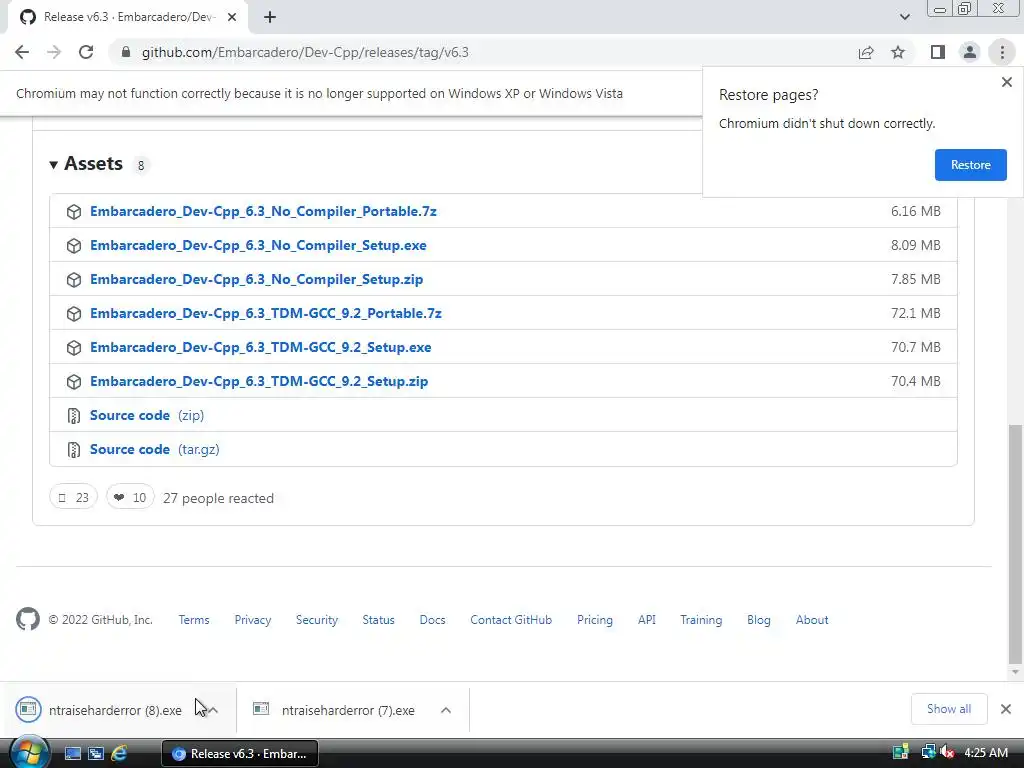Click the browser back arrow
The width and height of the screenshot is (1024, 768).
(x=22, y=52)
